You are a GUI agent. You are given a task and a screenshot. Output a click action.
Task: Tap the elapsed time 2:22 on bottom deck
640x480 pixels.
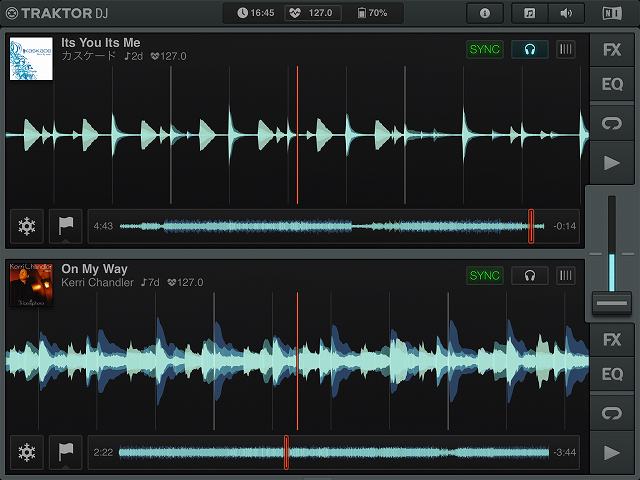point(103,452)
